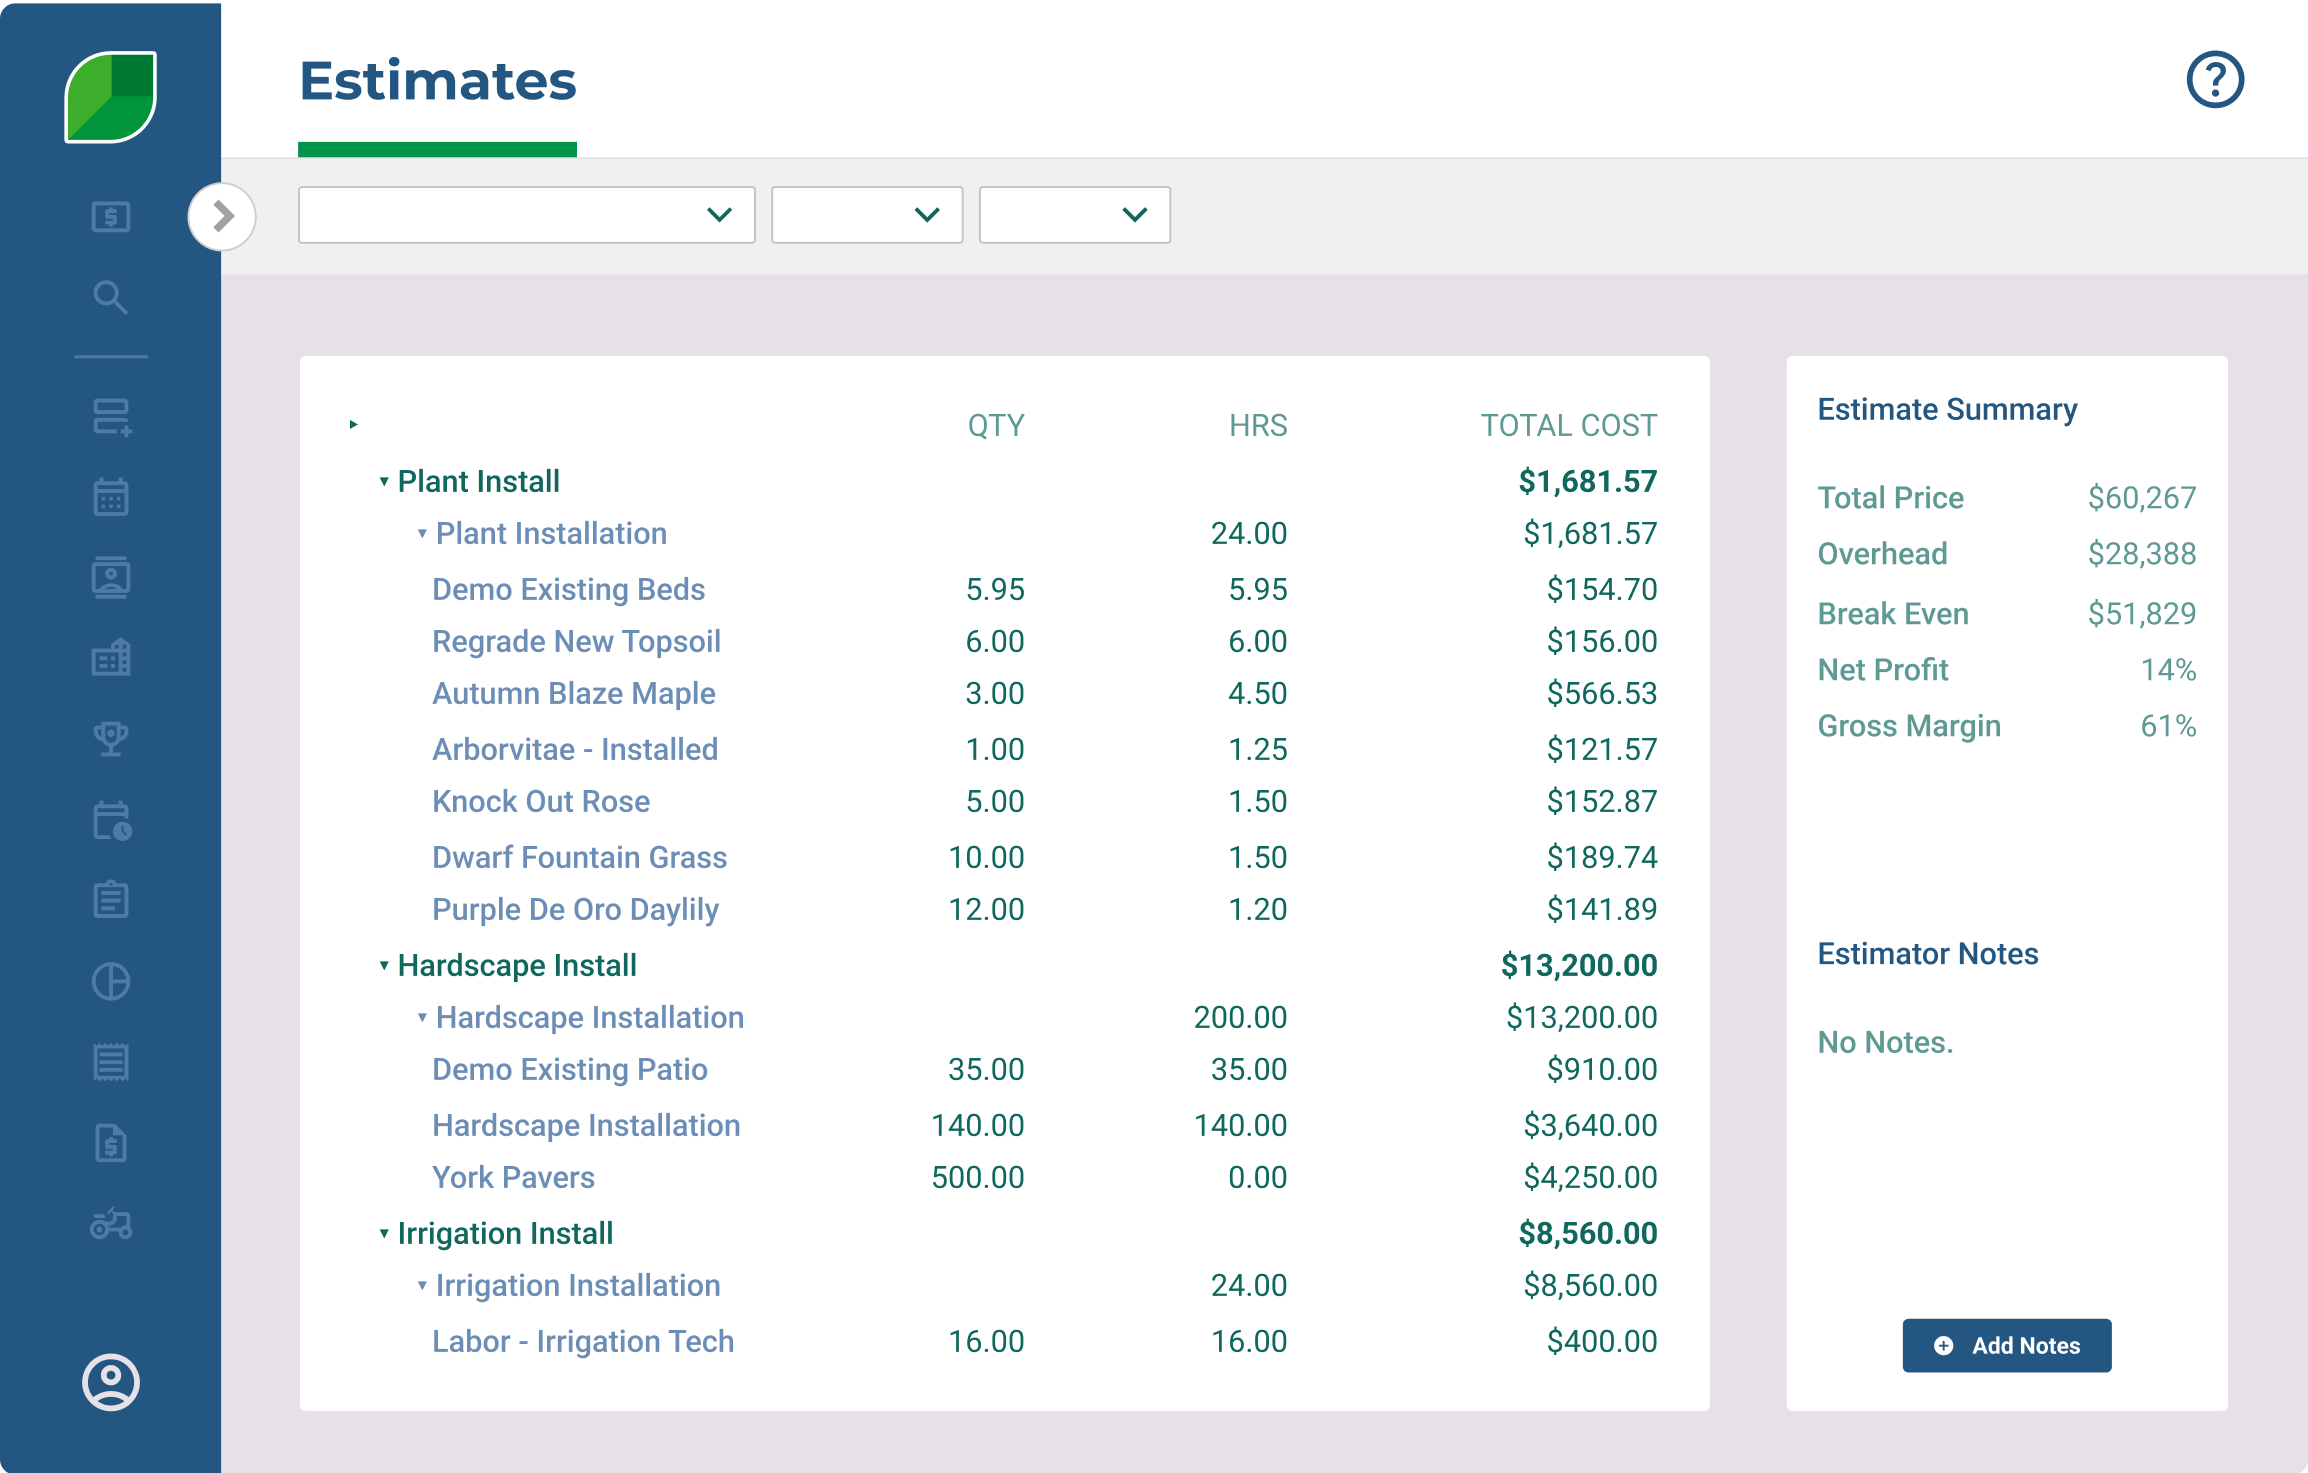Select the Estimates tab
This screenshot has height=1473, width=2308.
438,82
